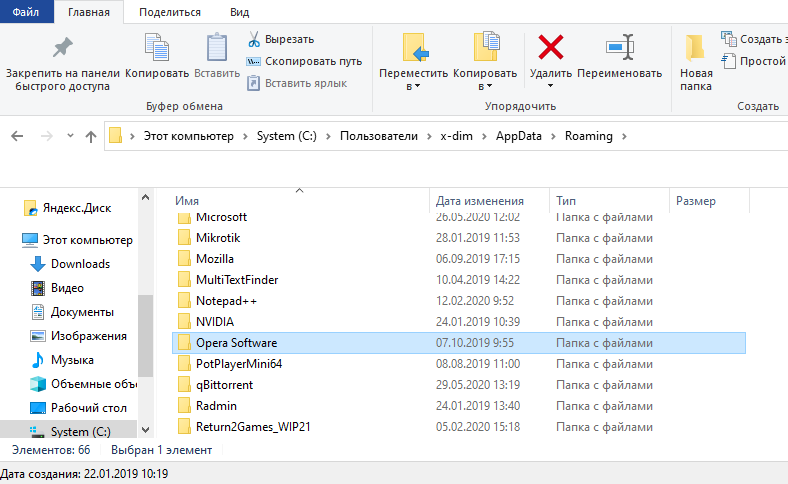The image size is (788, 484).
Task: Sort by the Размер column header
Action: (x=709, y=201)
